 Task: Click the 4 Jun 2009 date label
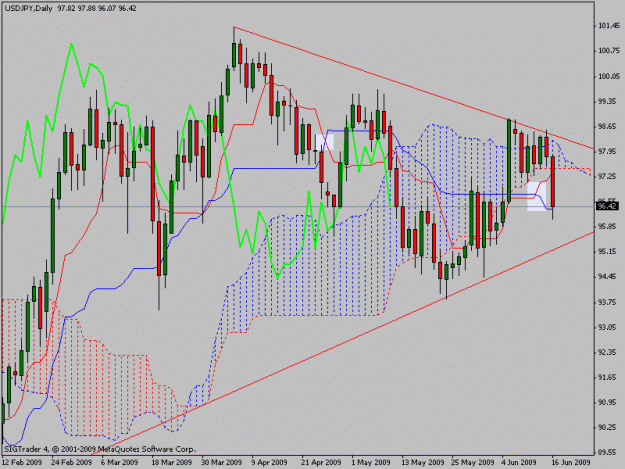[519, 463]
